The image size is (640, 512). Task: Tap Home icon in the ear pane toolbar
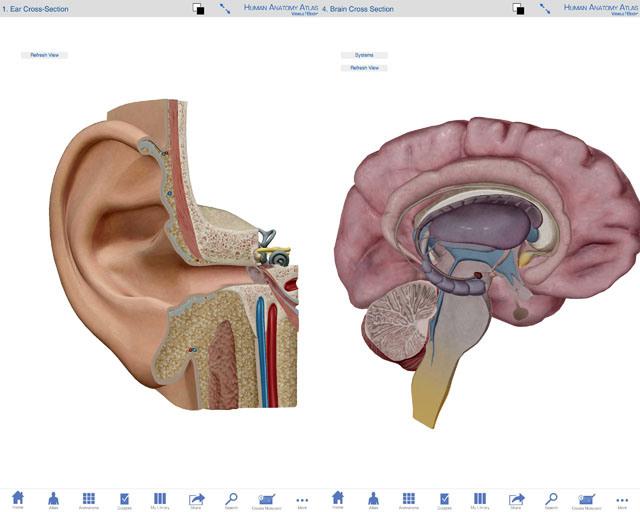pyautogui.click(x=17, y=498)
